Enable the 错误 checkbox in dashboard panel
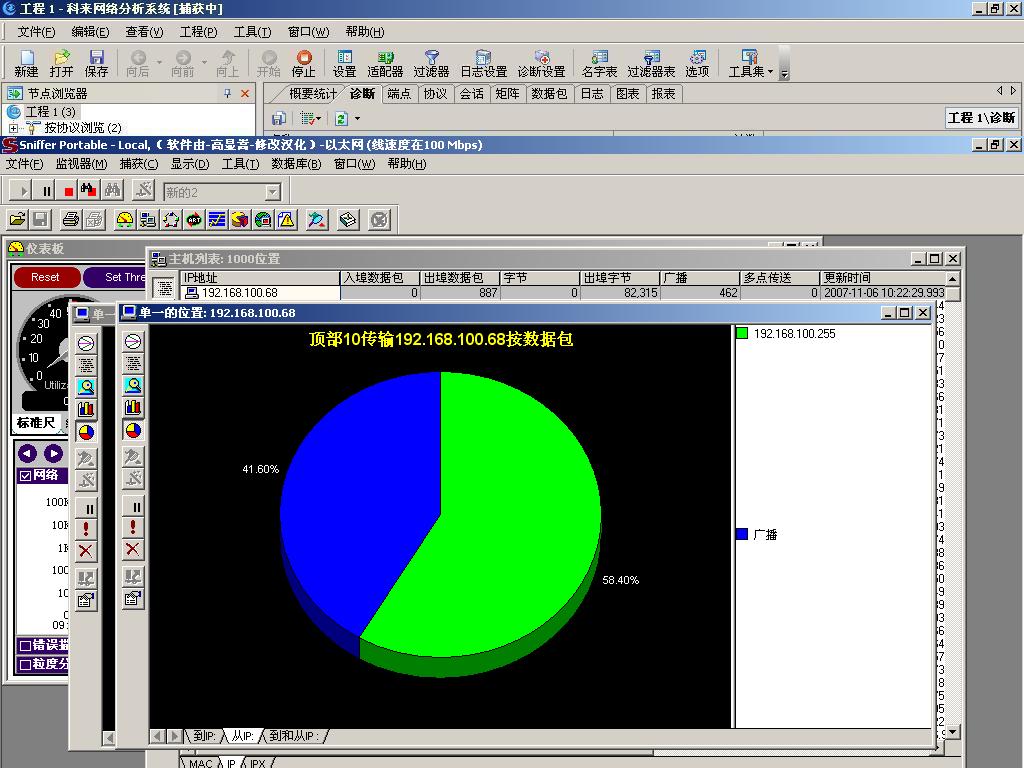This screenshot has width=1024, height=768. (x=25, y=645)
